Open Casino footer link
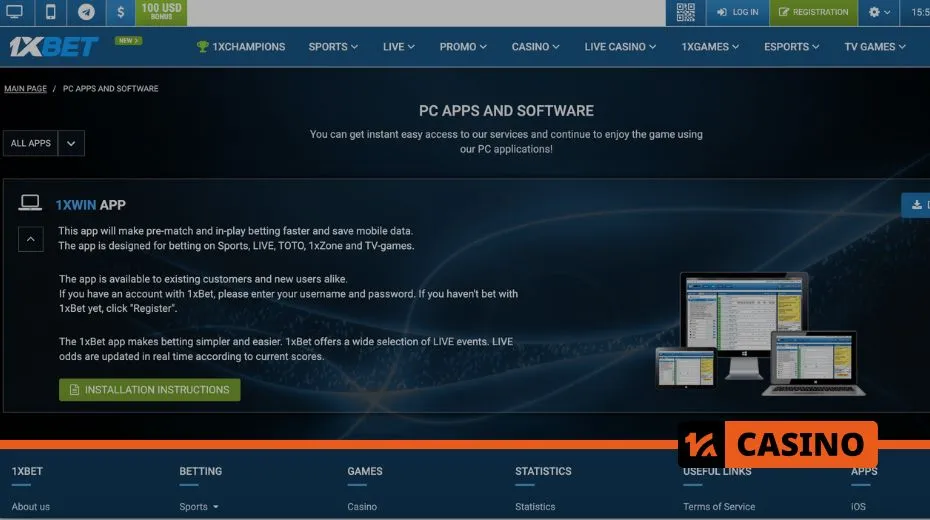The width and height of the screenshot is (930, 520). (362, 506)
